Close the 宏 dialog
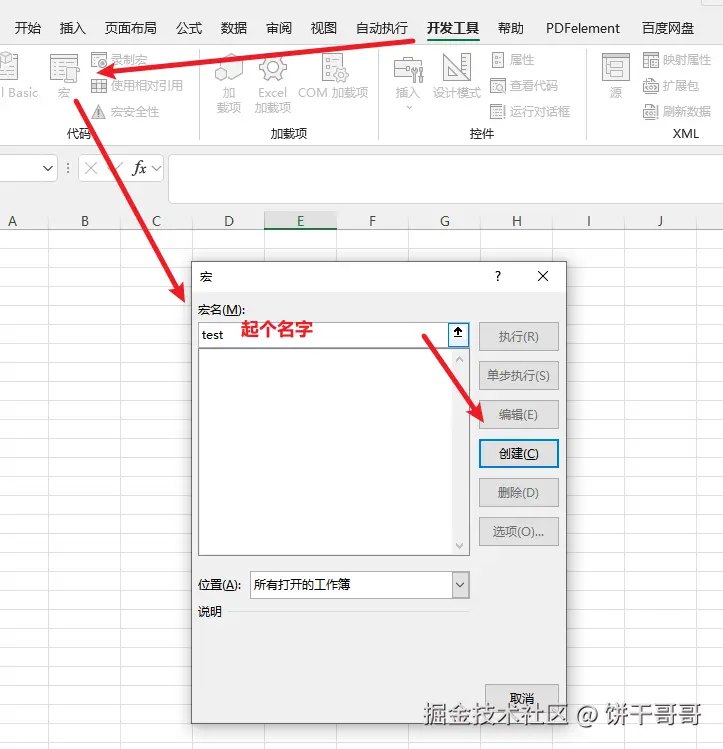 (543, 276)
